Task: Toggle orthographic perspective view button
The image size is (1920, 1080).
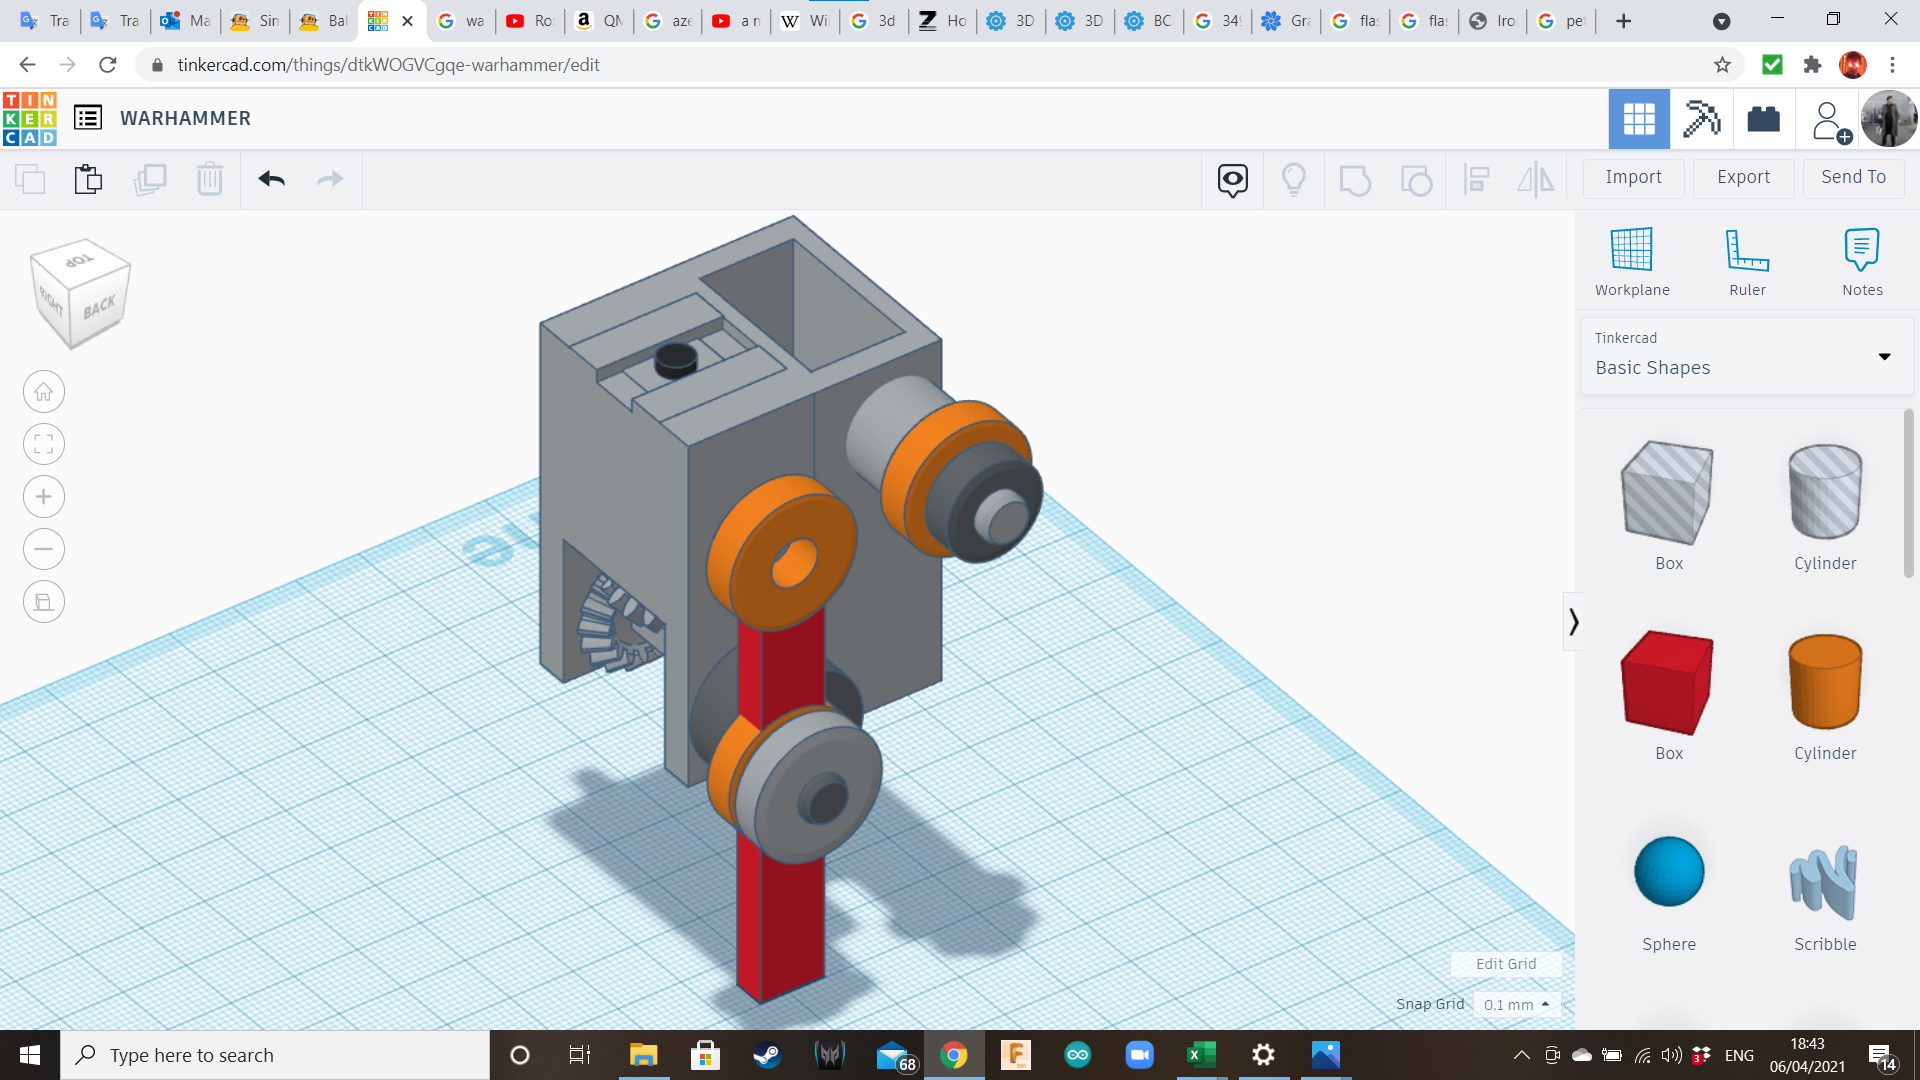Action: (44, 602)
